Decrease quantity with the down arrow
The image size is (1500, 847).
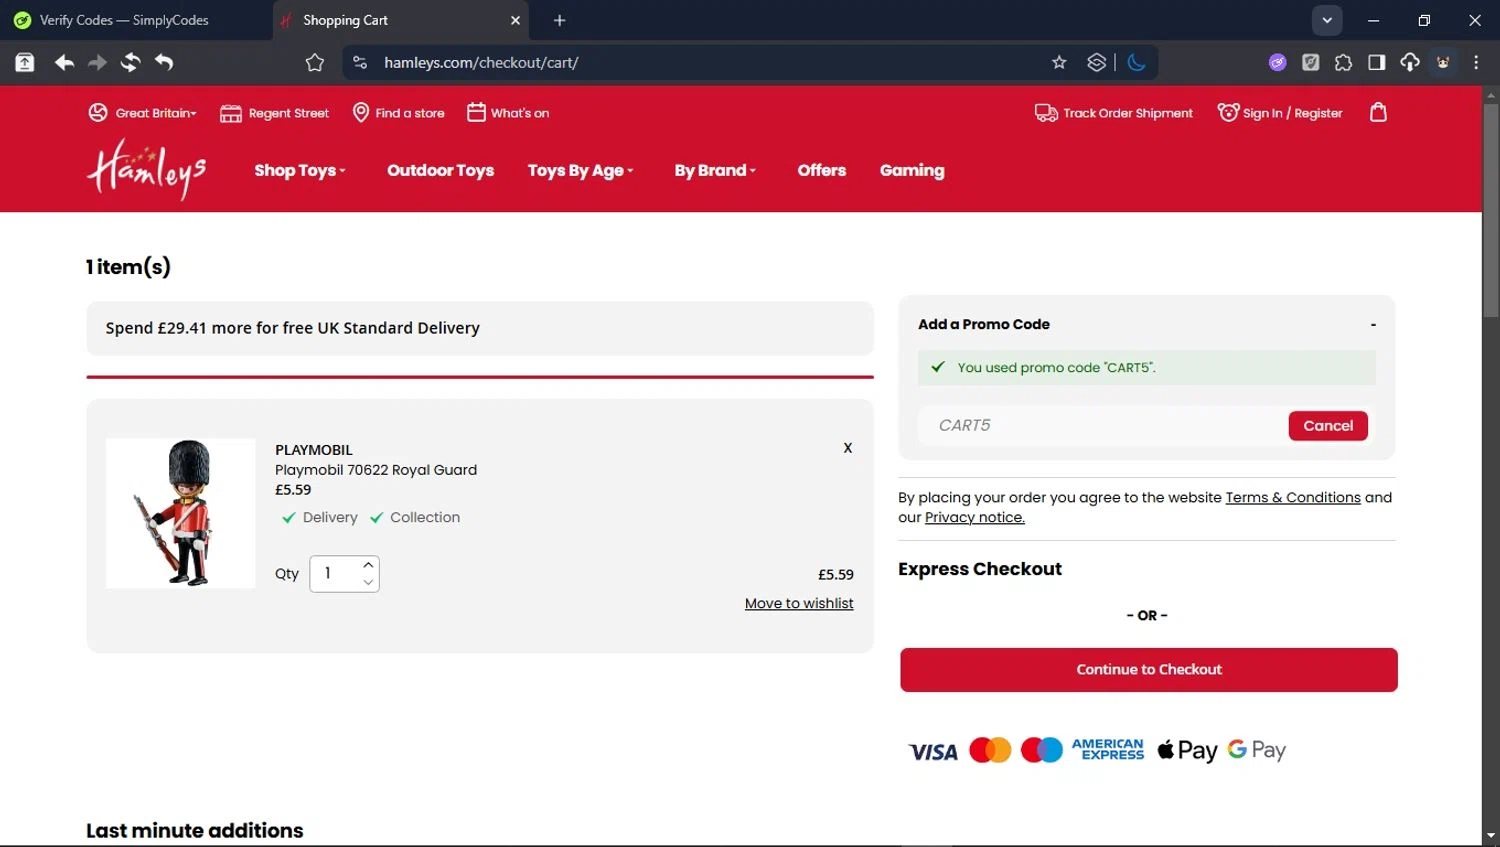point(368,582)
